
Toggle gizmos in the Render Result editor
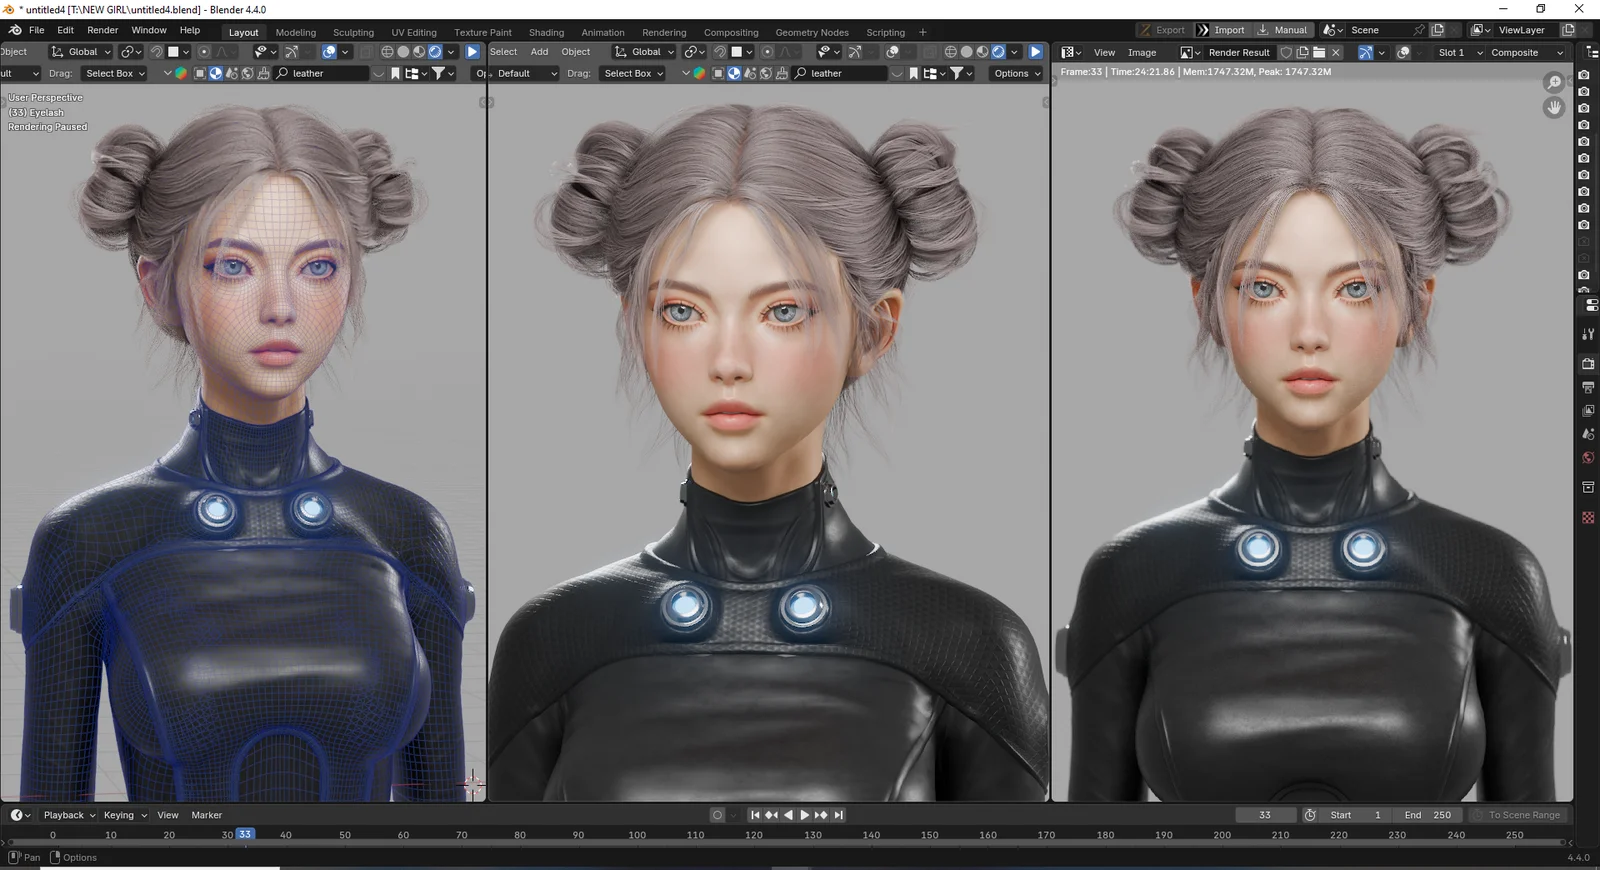[x=1365, y=52]
